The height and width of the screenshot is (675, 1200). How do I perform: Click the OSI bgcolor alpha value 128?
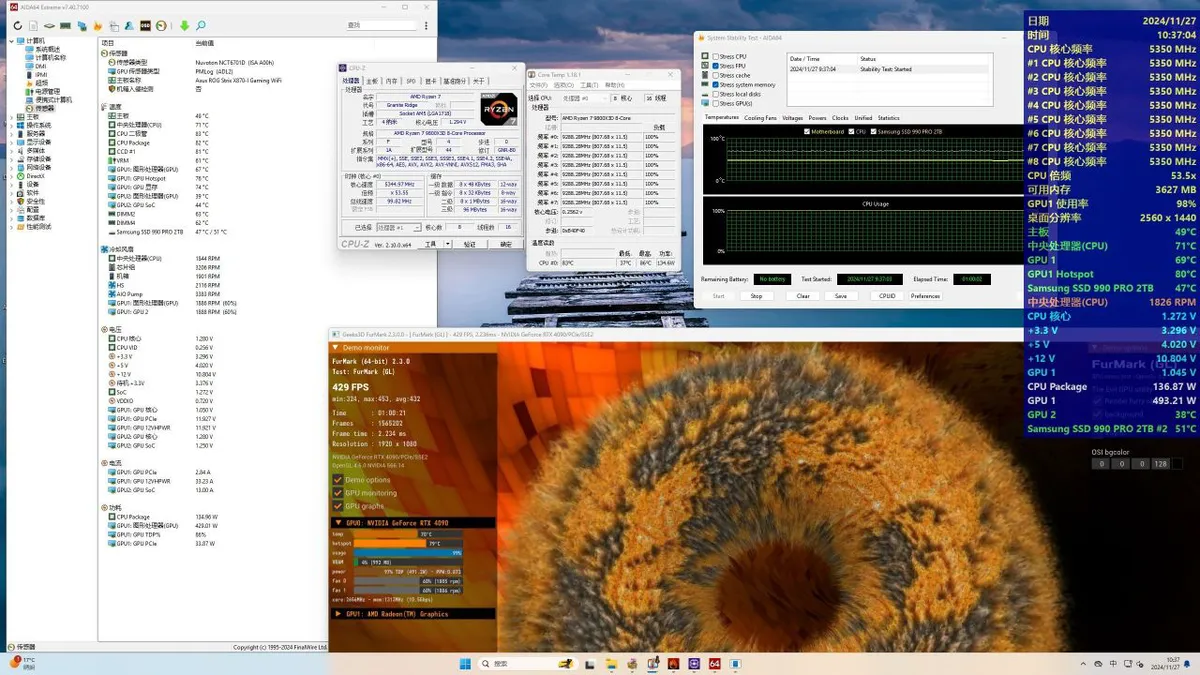click(1159, 464)
